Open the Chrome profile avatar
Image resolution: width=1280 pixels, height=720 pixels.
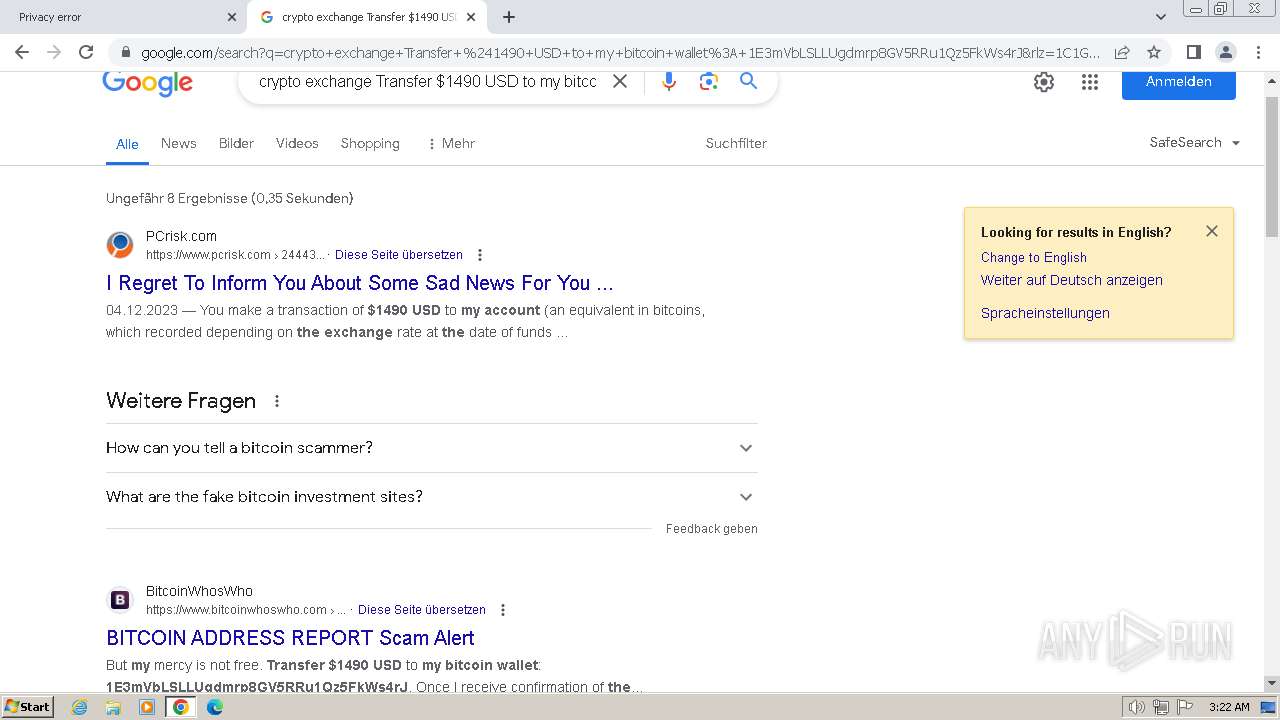tap(1225, 52)
